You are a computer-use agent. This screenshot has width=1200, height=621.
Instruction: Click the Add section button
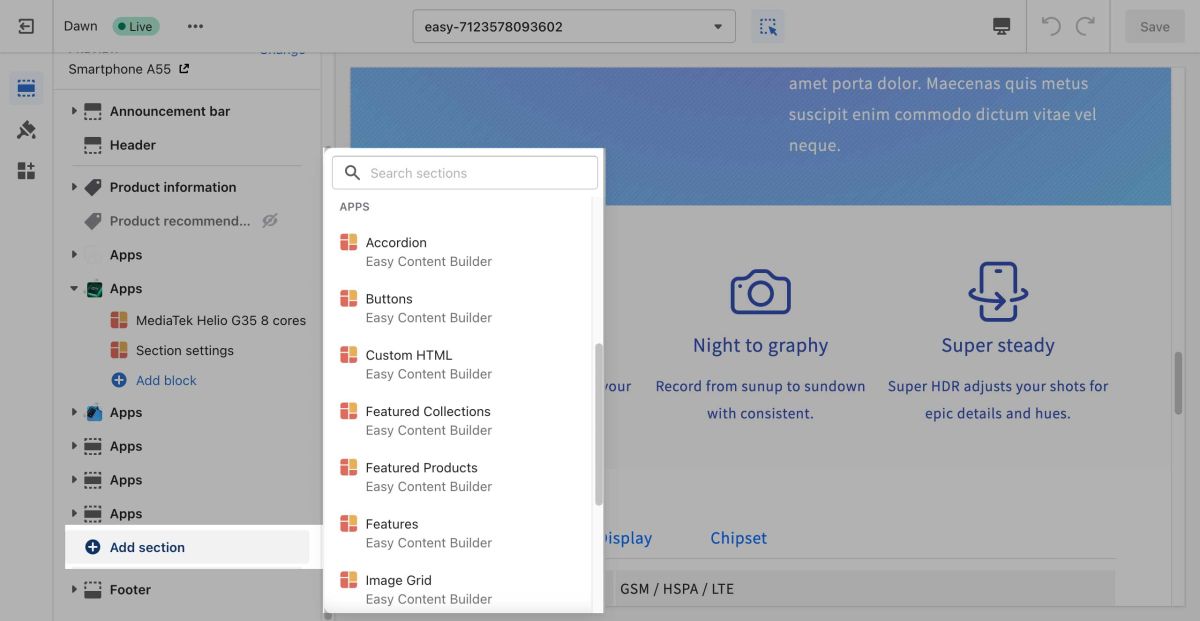click(188, 547)
